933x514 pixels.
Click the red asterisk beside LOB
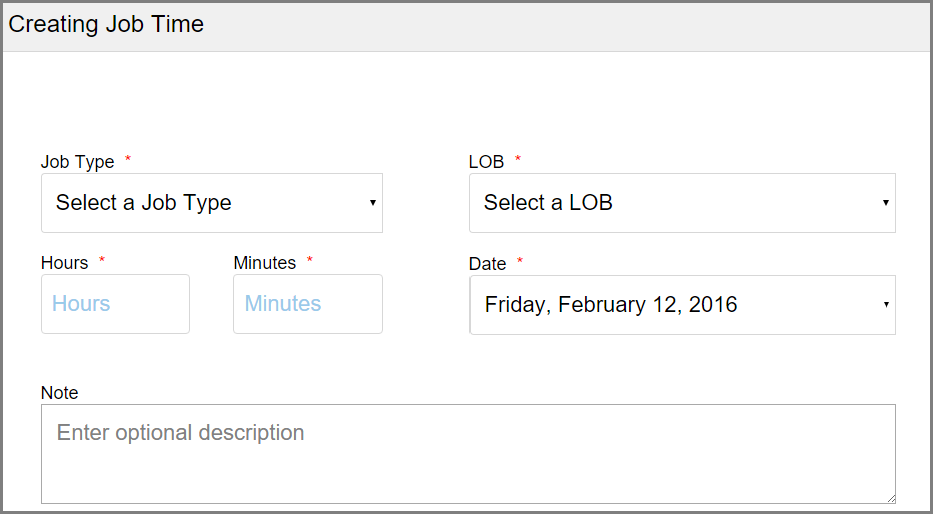518,160
